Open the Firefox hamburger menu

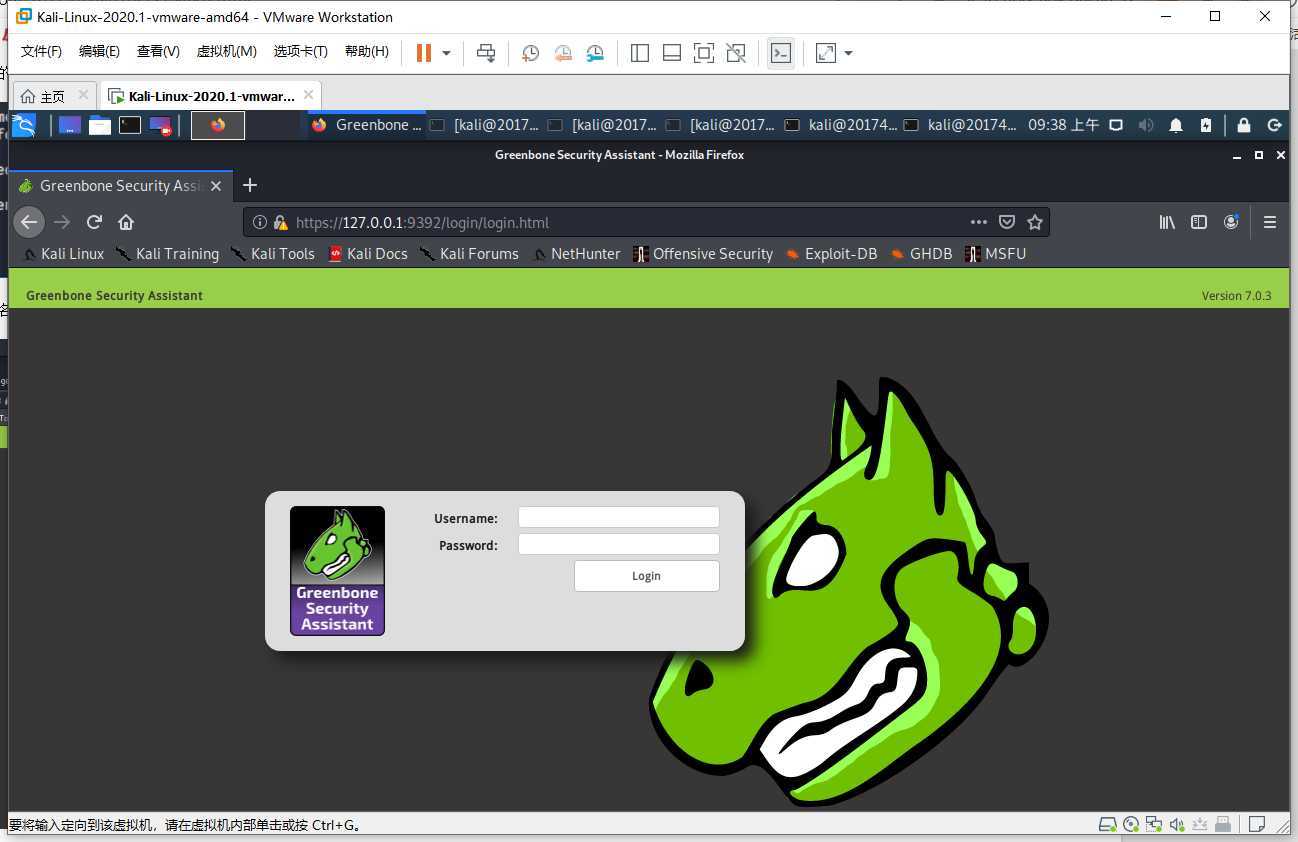(1270, 222)
